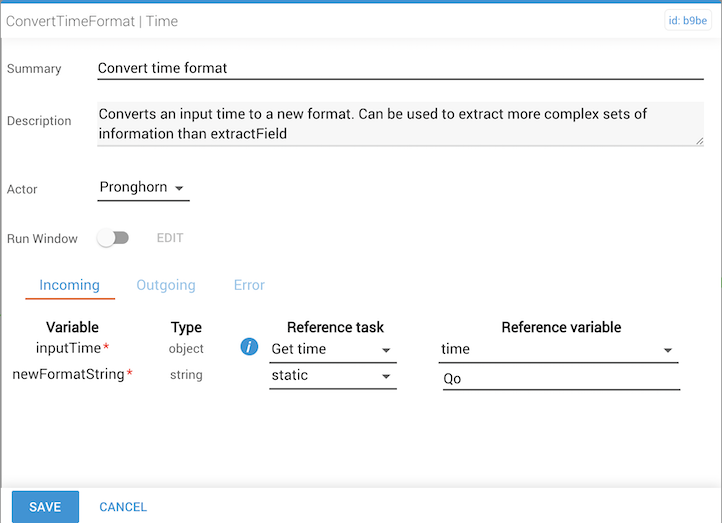The image size is (722, 523).
Task: Click into the Description text area
Action: (400, 123)
